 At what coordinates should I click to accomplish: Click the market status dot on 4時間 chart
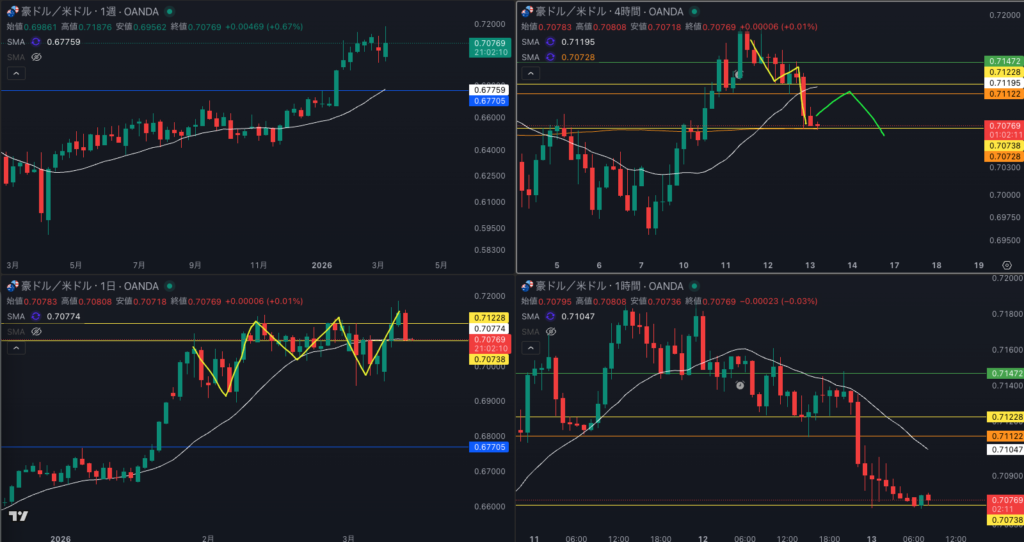pos(695,12)
